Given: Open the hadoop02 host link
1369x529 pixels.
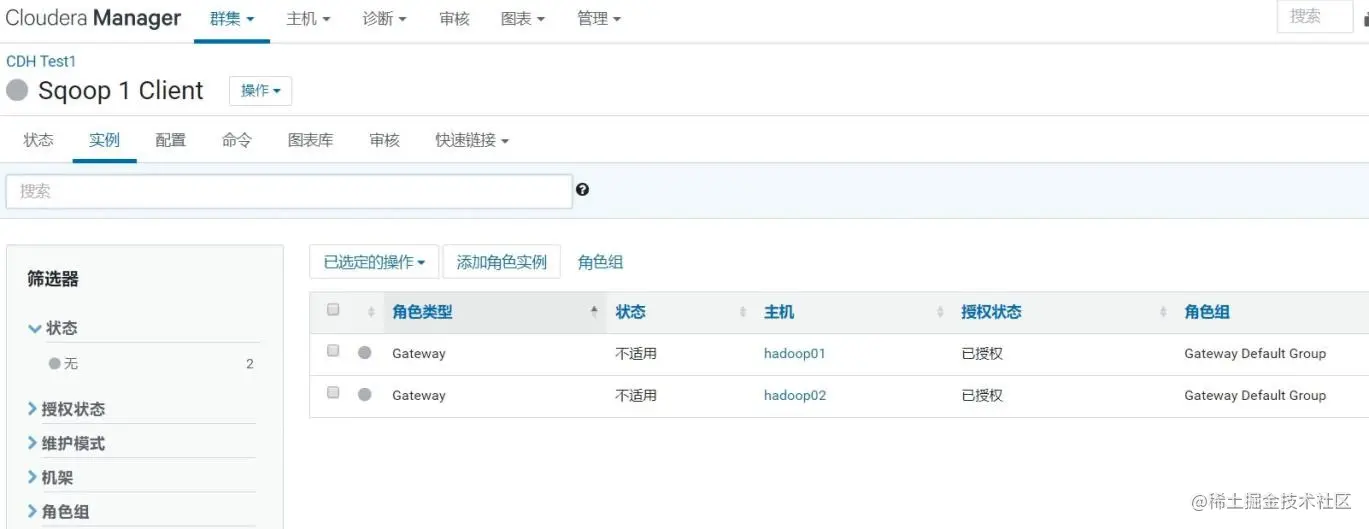Looking at the screenshot, I should (795, 395).
